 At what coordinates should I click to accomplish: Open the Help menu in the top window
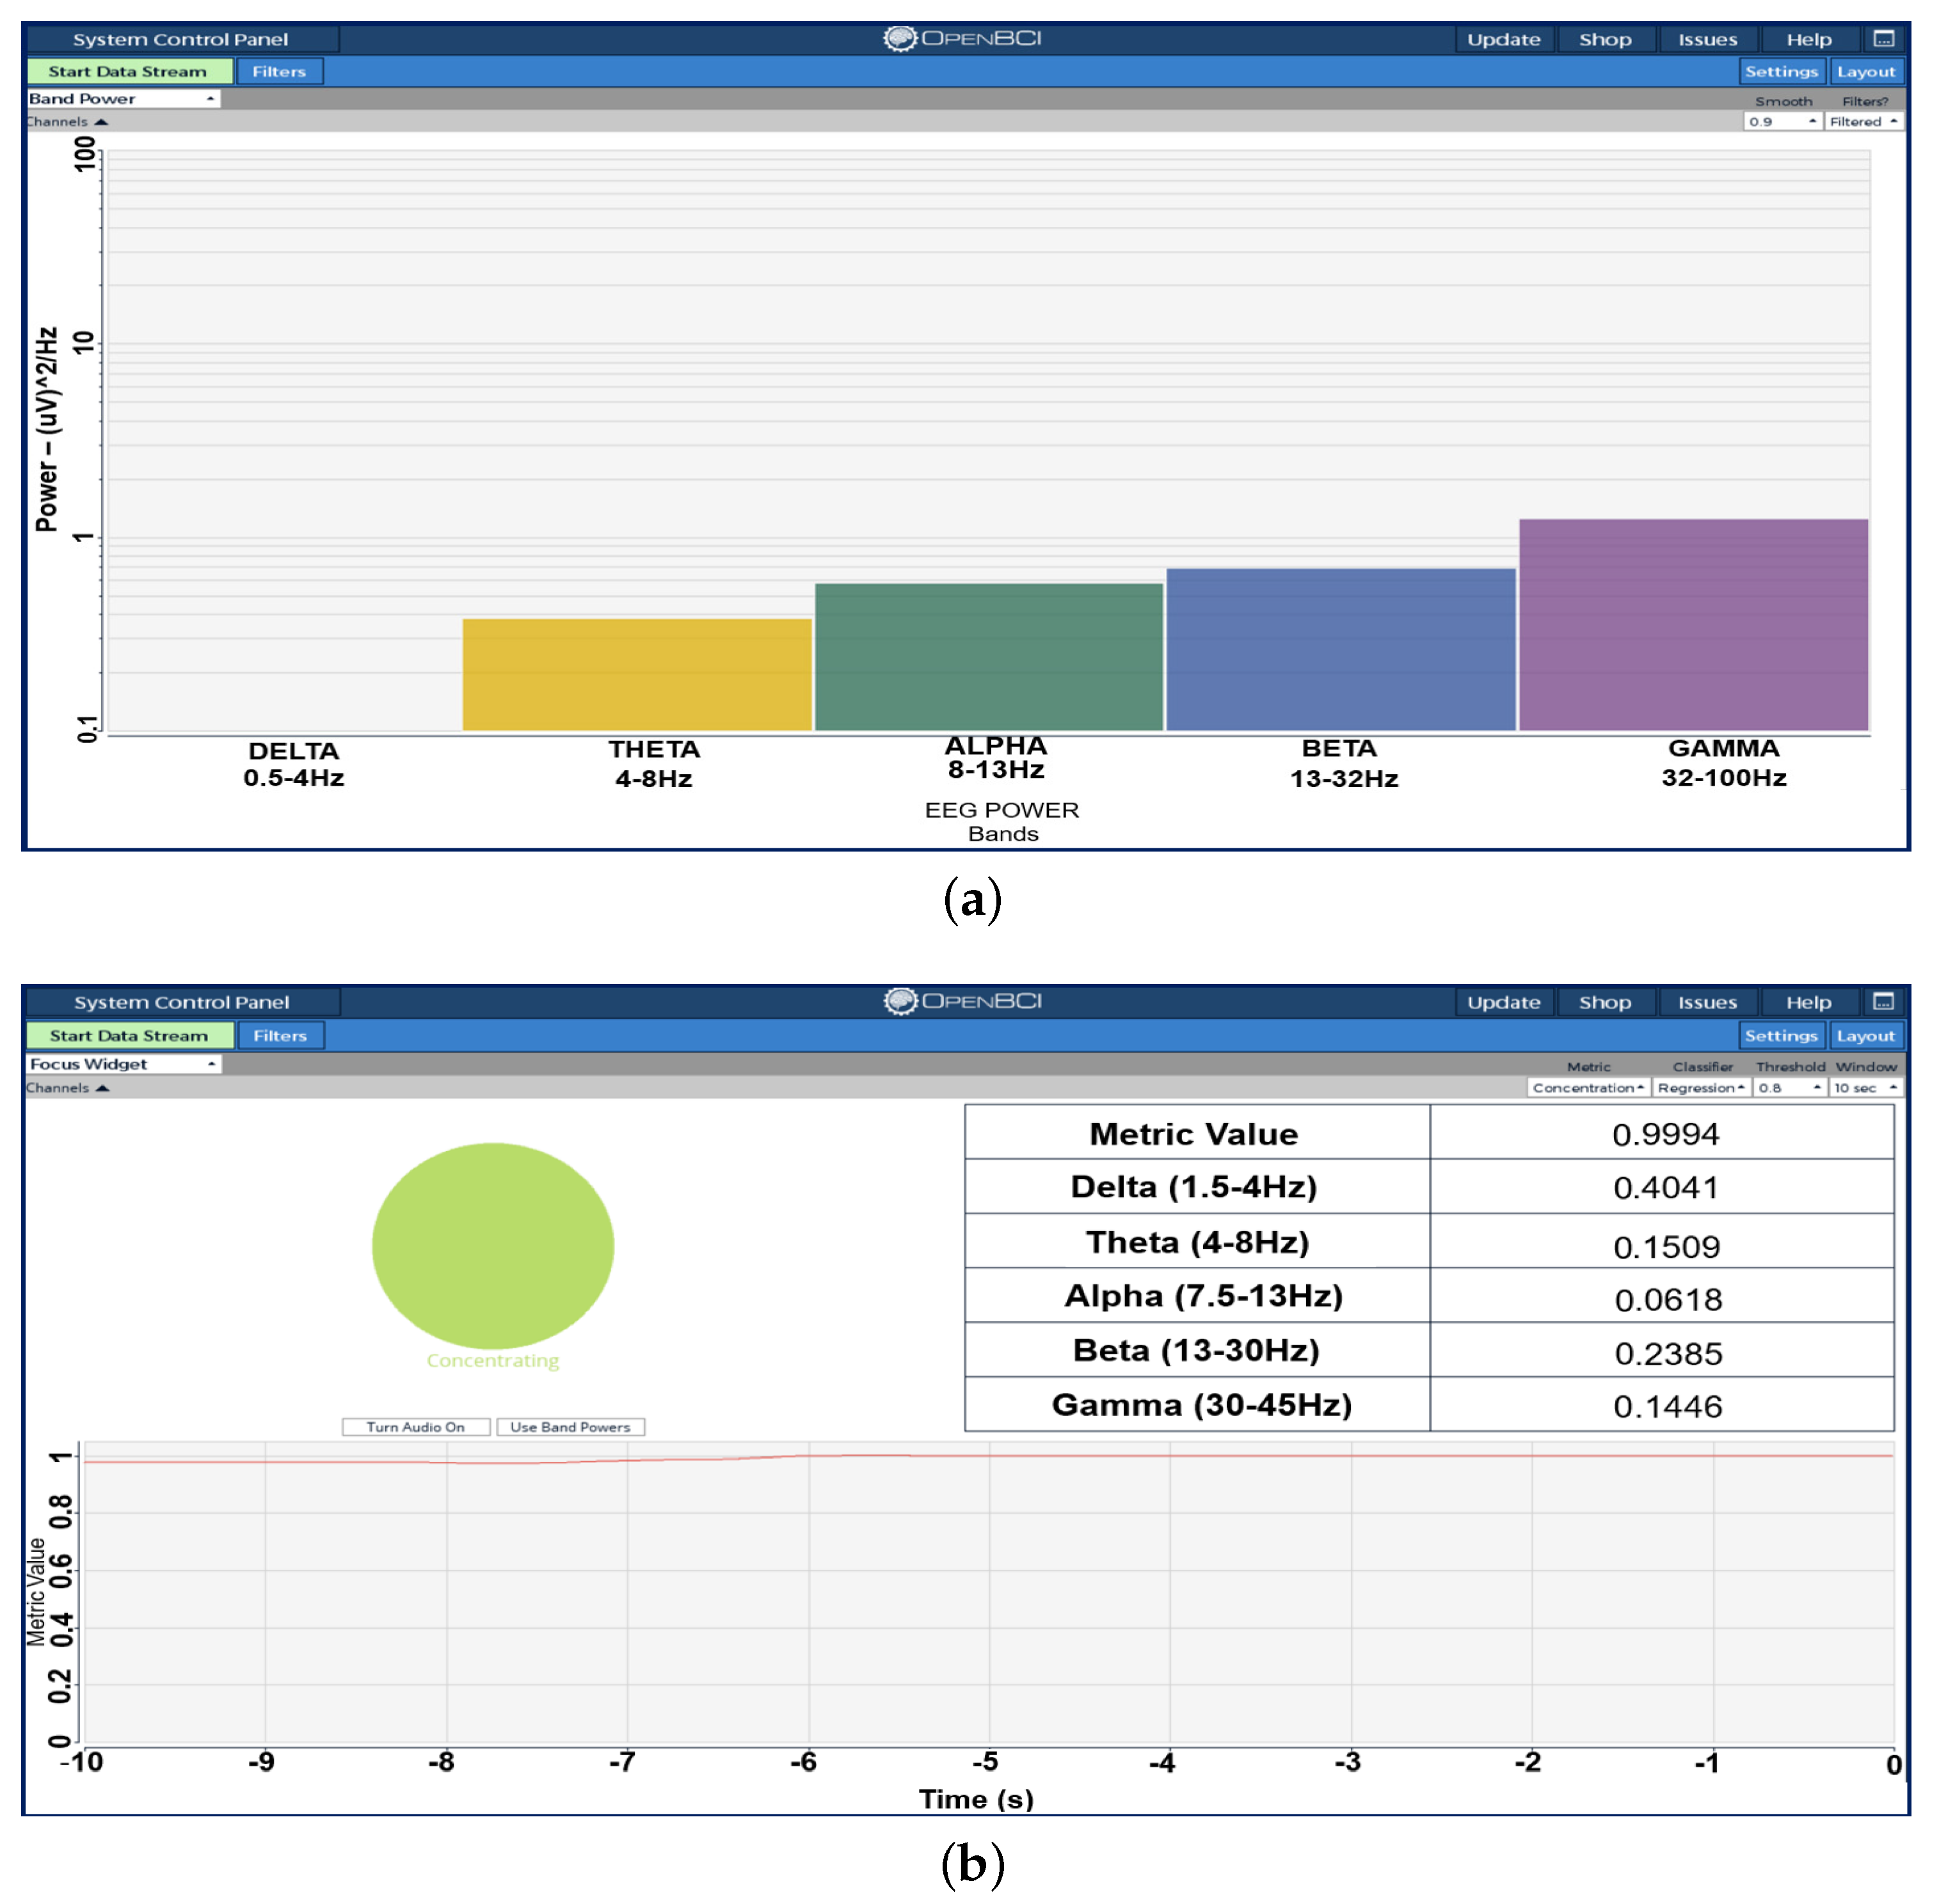[1808, 39]
